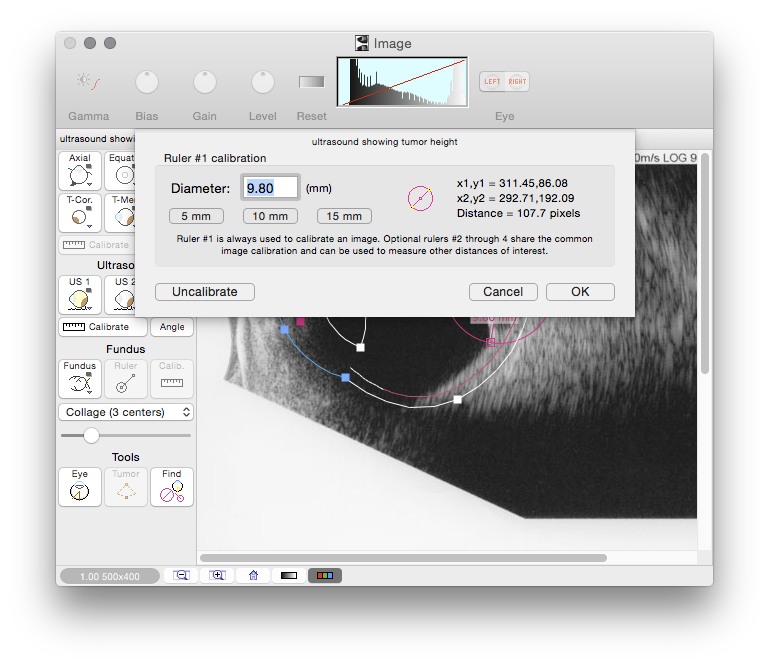Open the Fundus drawing tool

pyautogui.click(x=80, y=379)
